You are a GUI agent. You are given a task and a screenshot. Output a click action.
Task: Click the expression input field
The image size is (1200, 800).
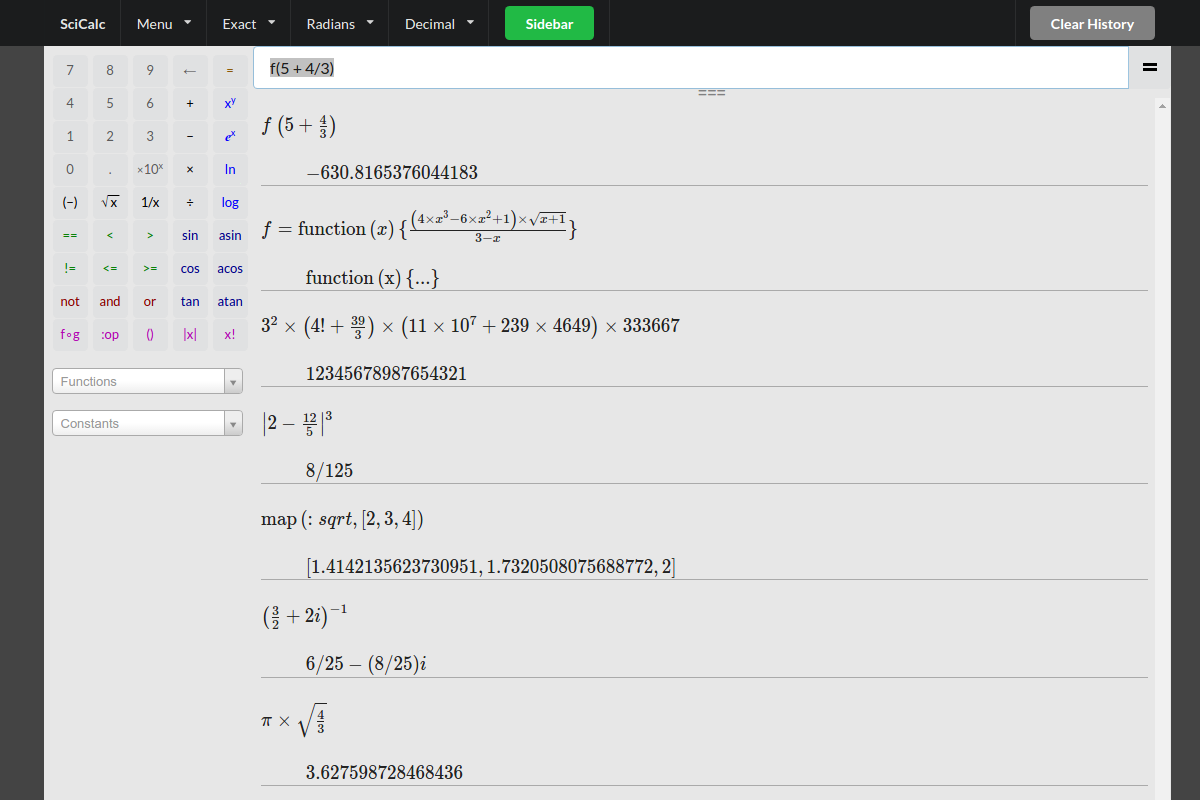(x=691, y=68)
